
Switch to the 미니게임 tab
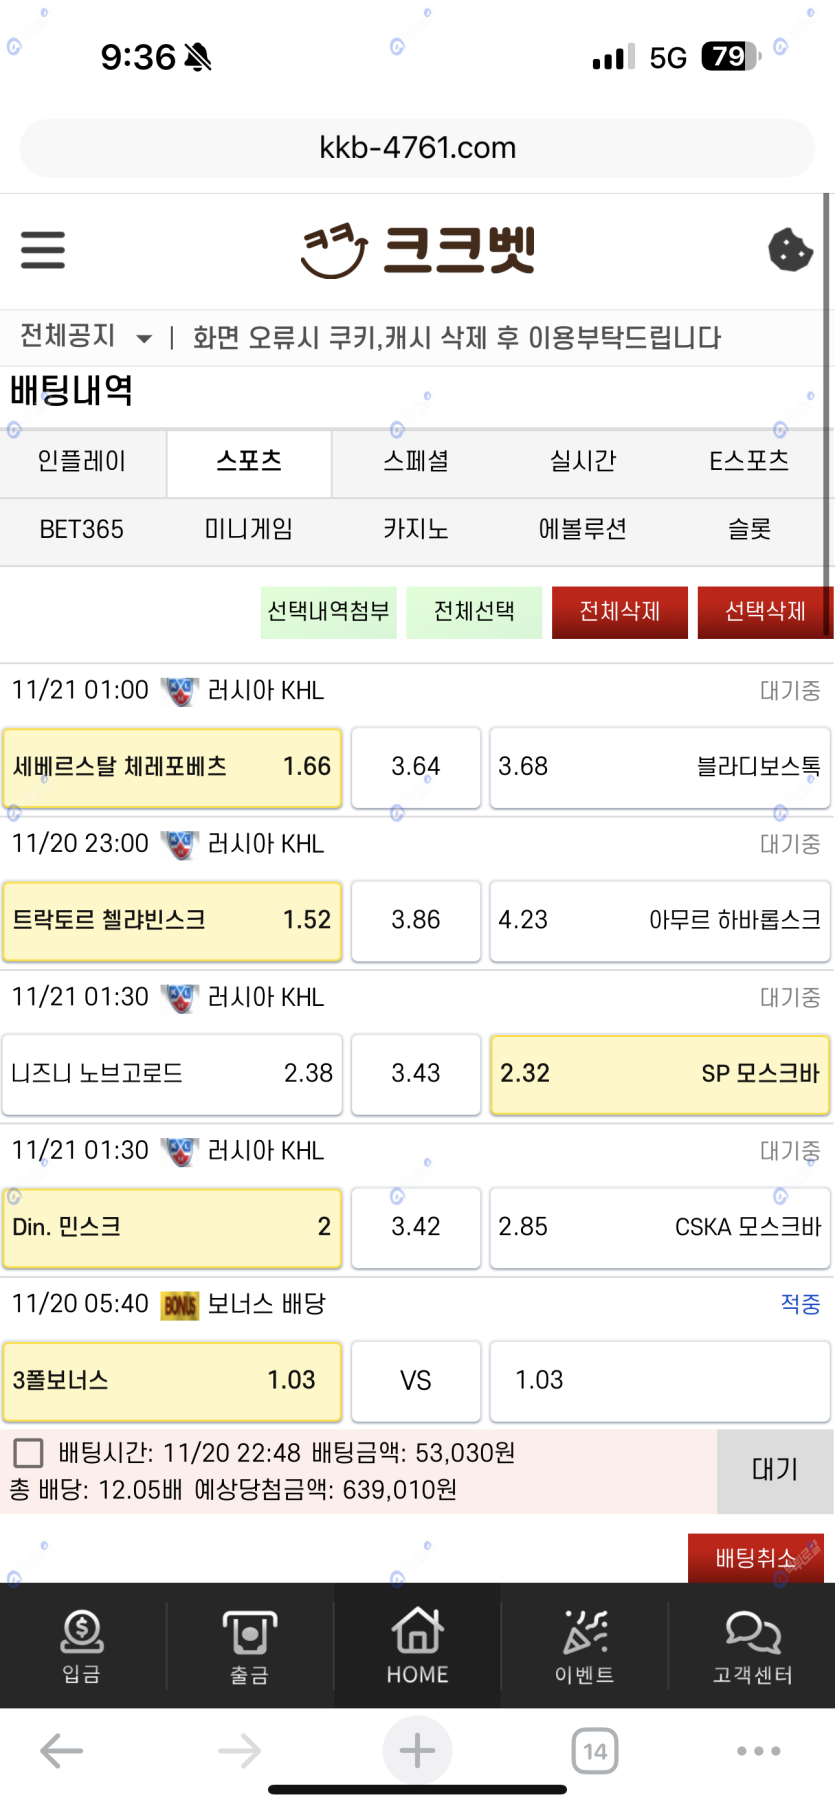[x=249, y=529]
